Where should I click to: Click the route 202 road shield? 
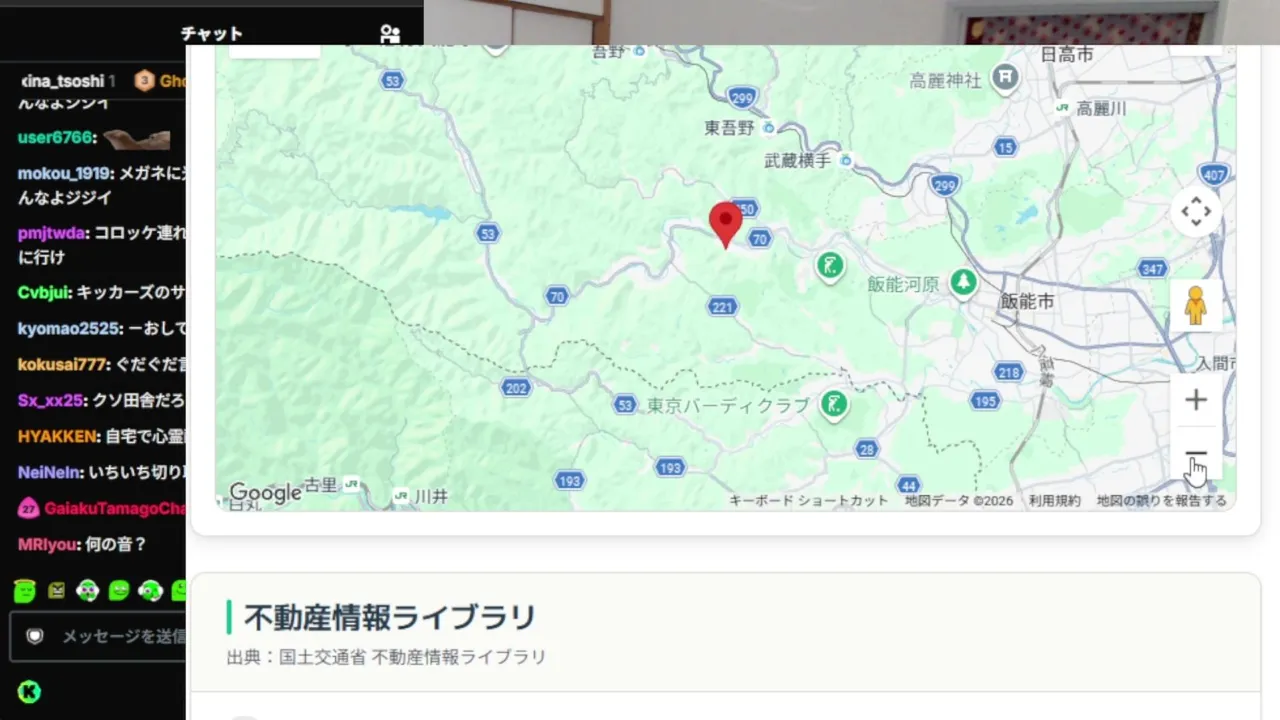516,387
